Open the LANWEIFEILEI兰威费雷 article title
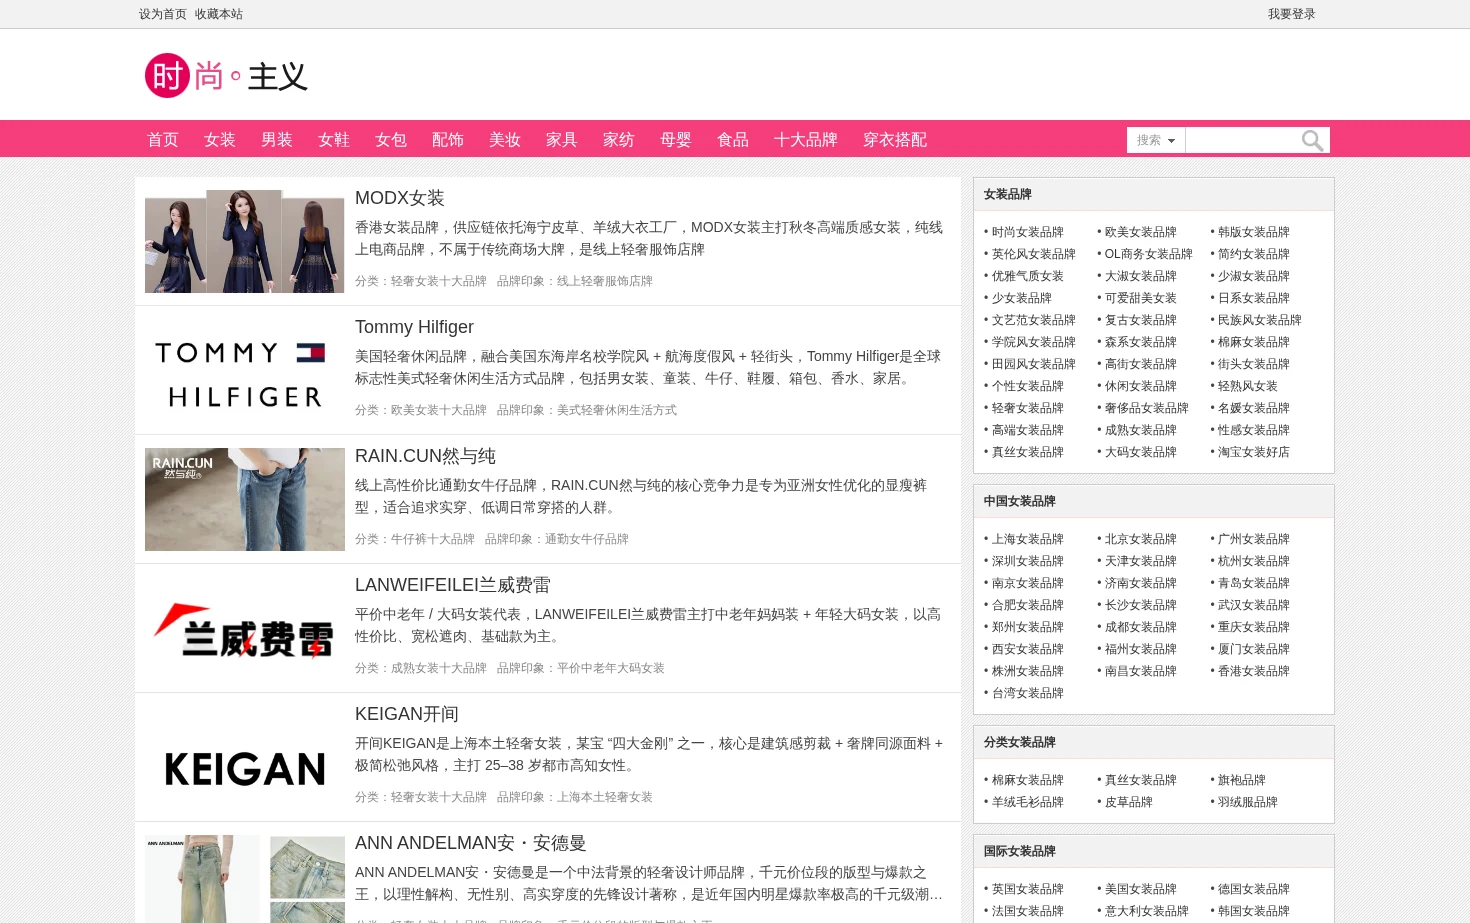 pos(453,585)
